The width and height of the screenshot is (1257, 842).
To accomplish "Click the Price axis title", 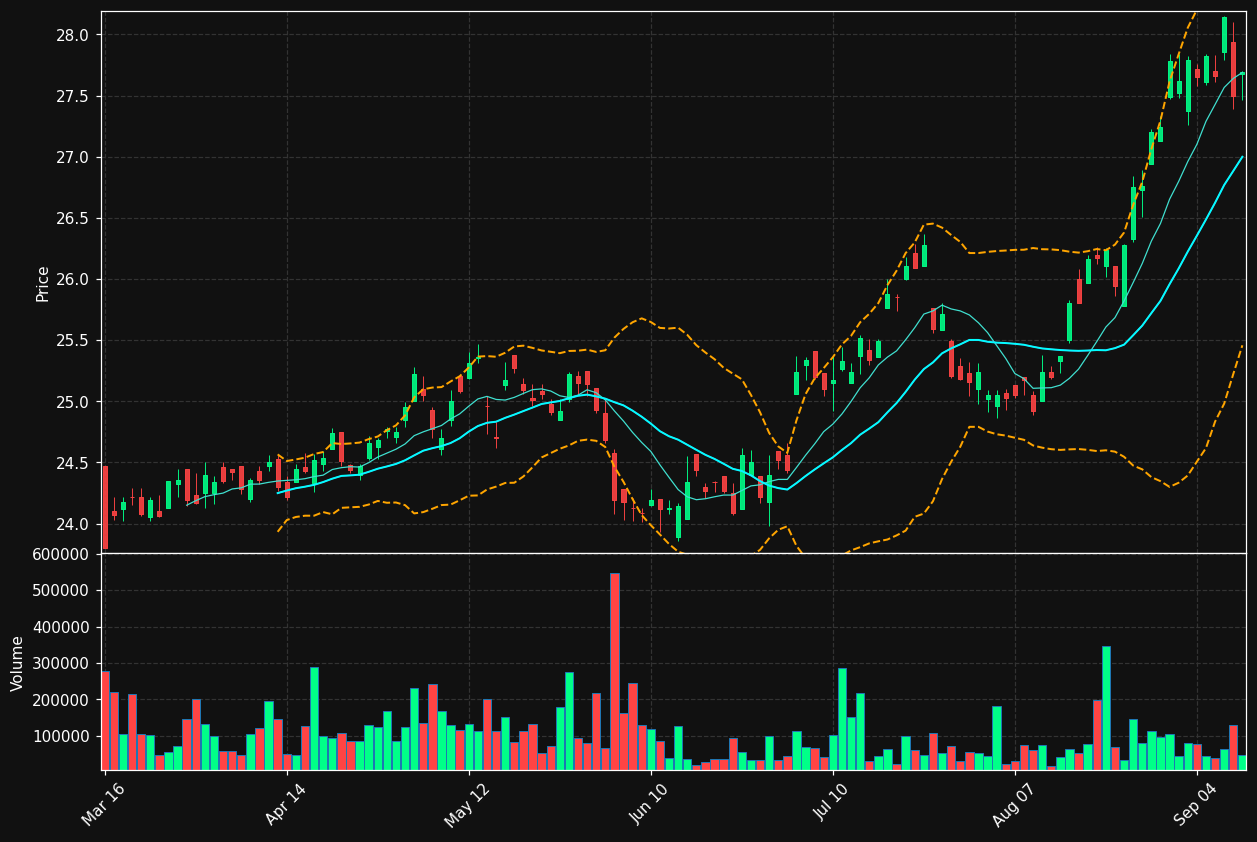I will pyautogui.click(x=43, y=284).
